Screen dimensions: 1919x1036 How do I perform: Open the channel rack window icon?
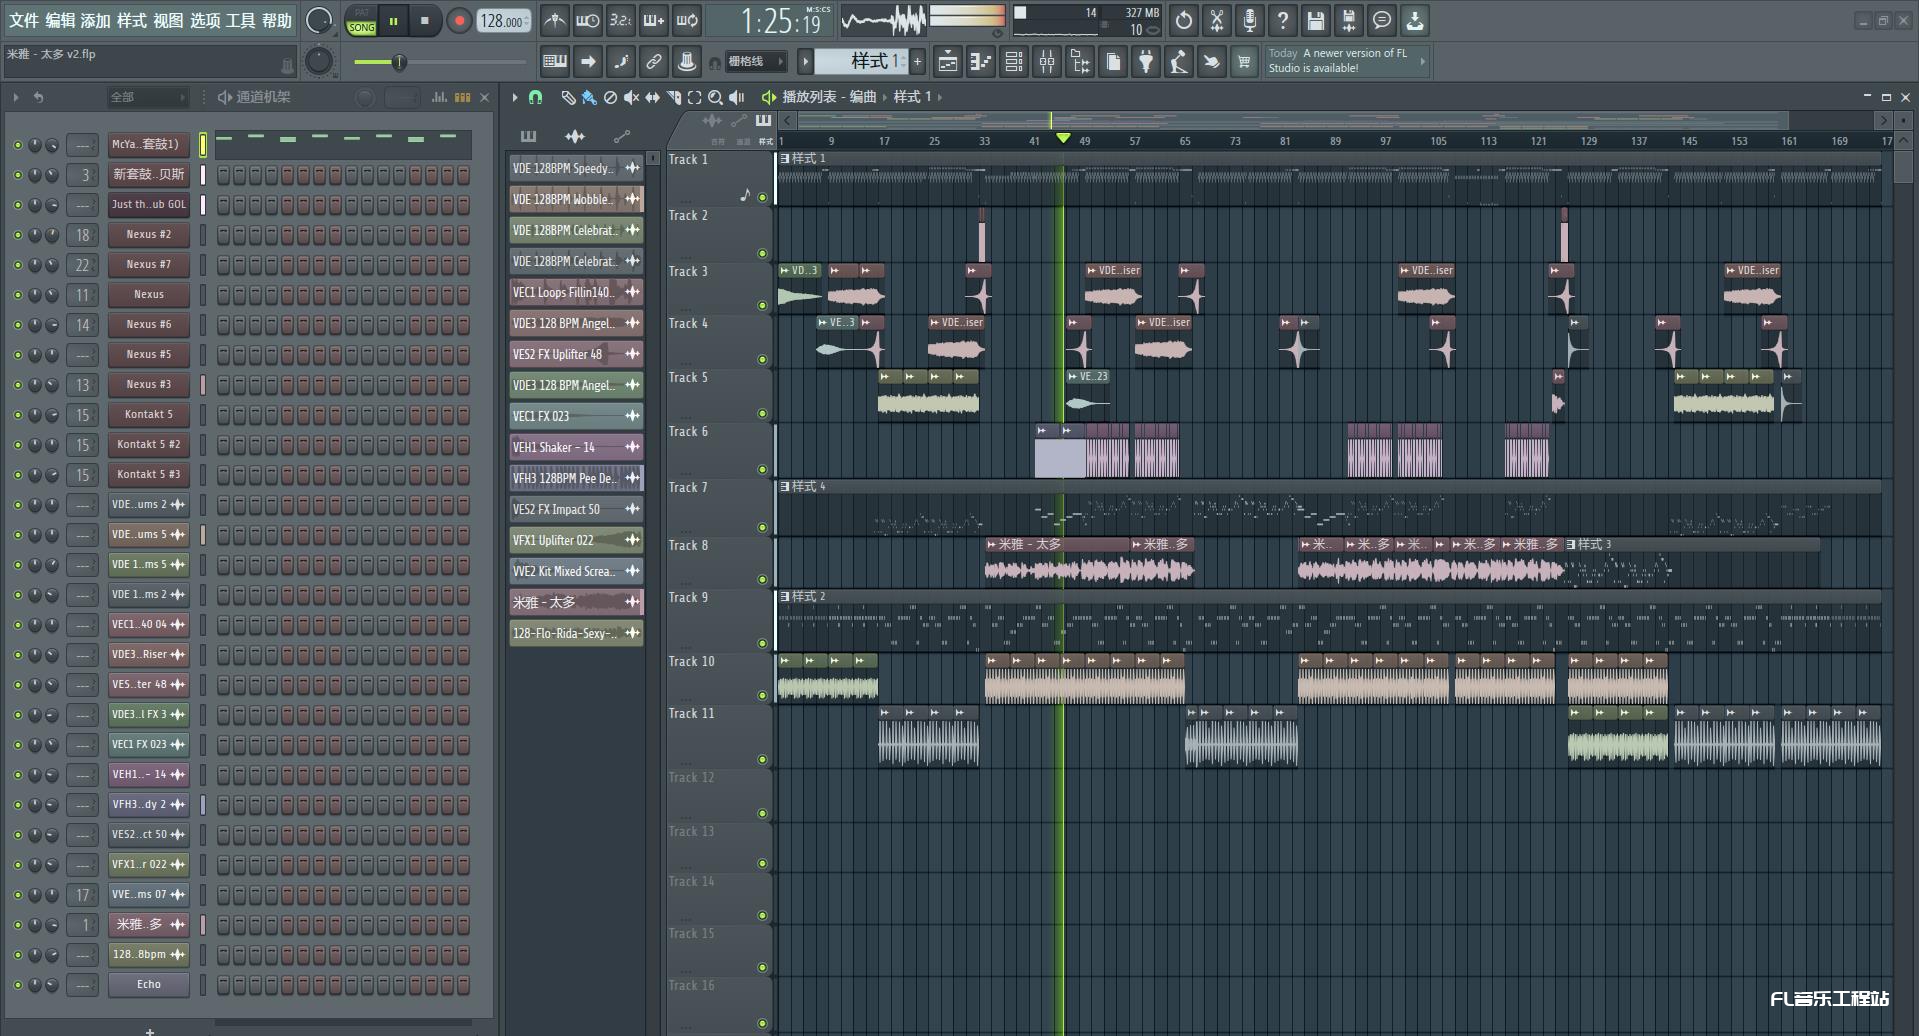coord(1014,62)
